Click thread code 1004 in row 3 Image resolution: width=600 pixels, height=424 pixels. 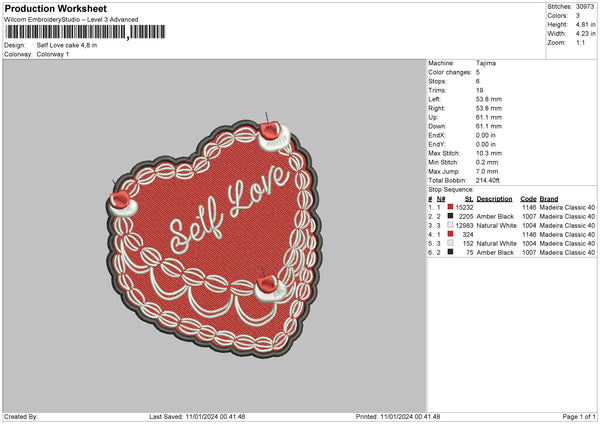point(529,225)
